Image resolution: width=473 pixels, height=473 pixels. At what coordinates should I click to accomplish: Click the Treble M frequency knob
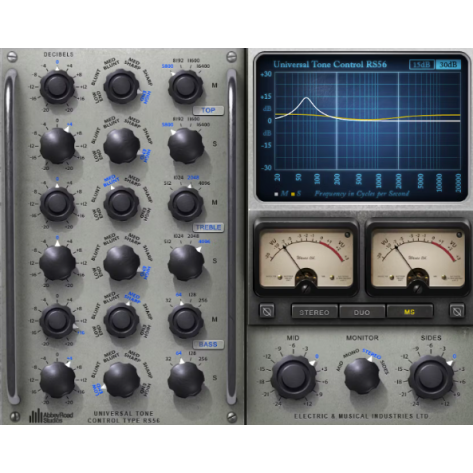click(186, 204)
